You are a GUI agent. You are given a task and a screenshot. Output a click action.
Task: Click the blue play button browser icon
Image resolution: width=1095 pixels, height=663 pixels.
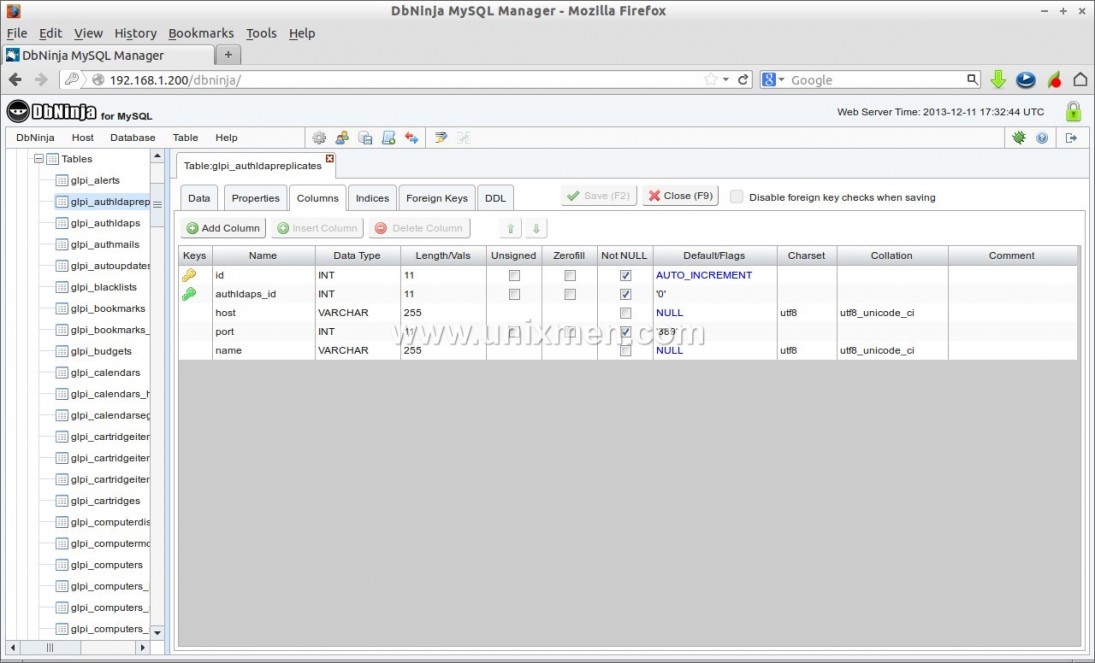tap(1025, 80)
